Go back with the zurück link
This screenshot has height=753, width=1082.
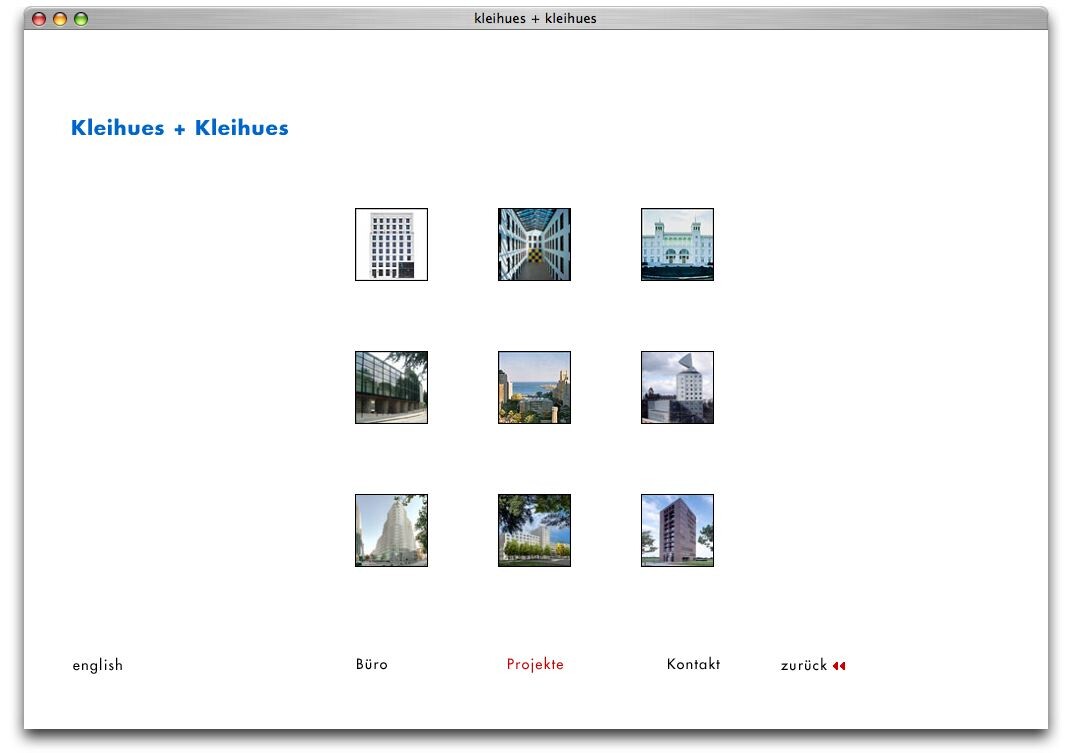803,665
